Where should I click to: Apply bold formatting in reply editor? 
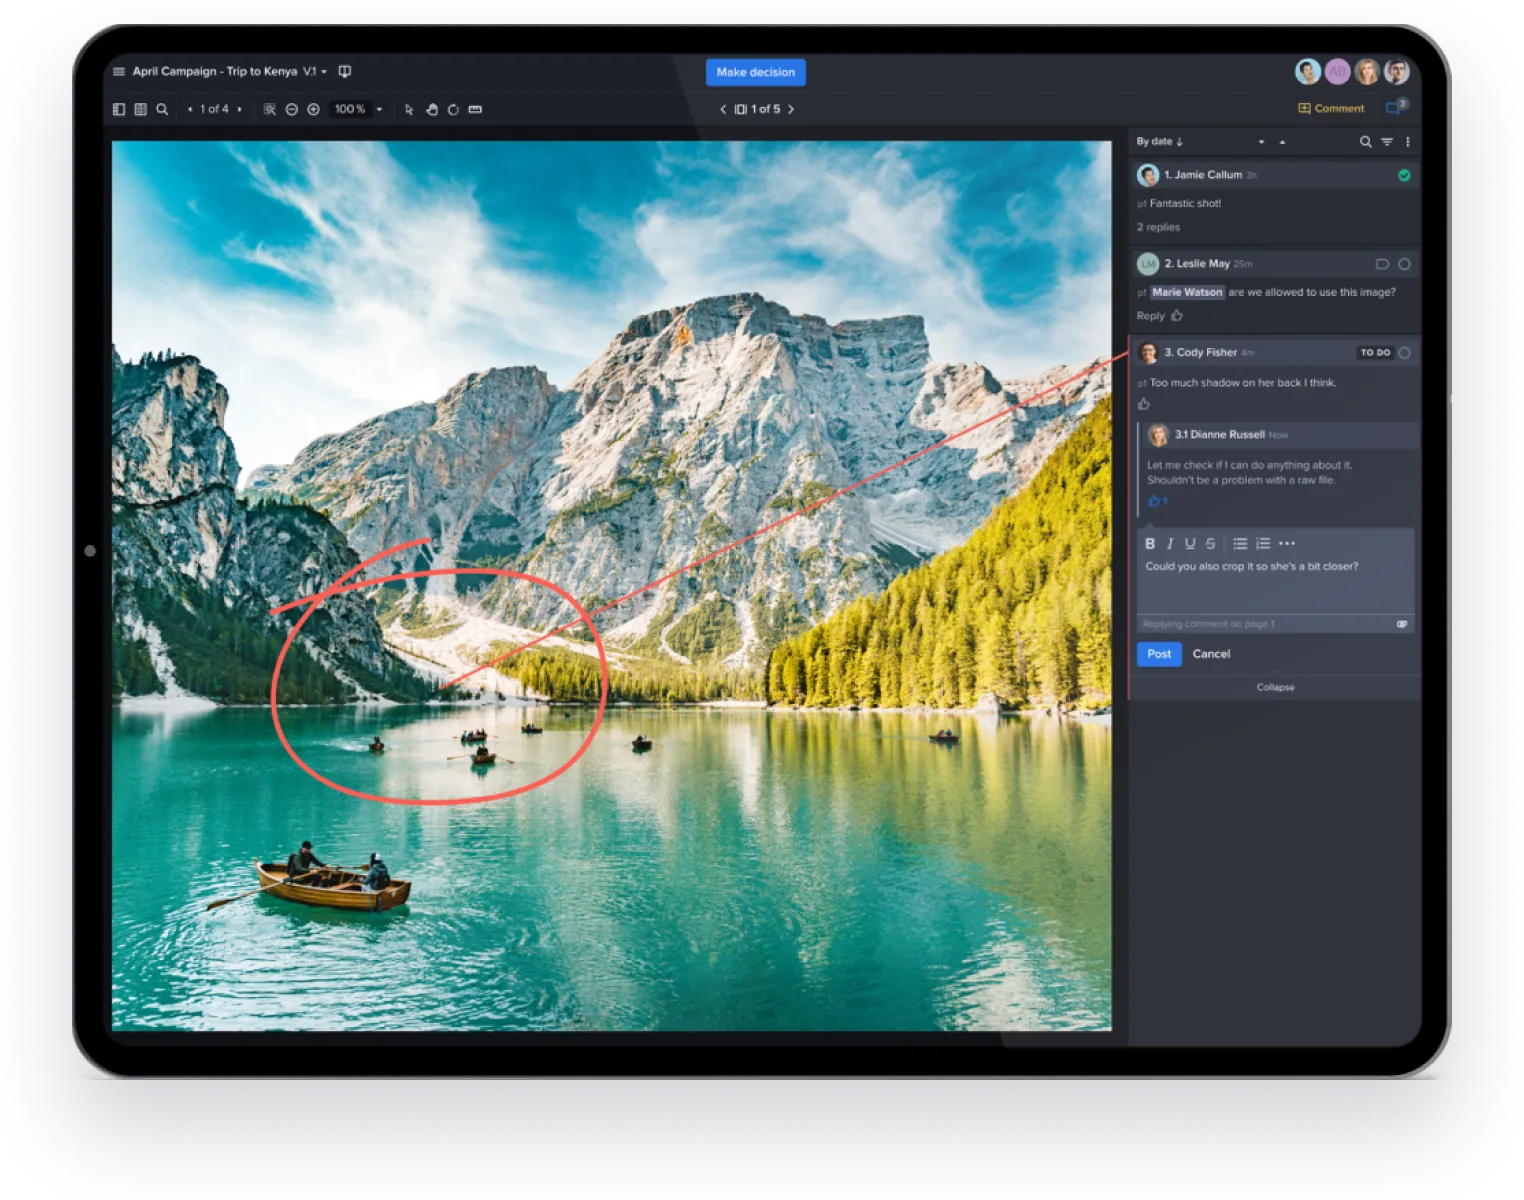[x=1150, y=544]
